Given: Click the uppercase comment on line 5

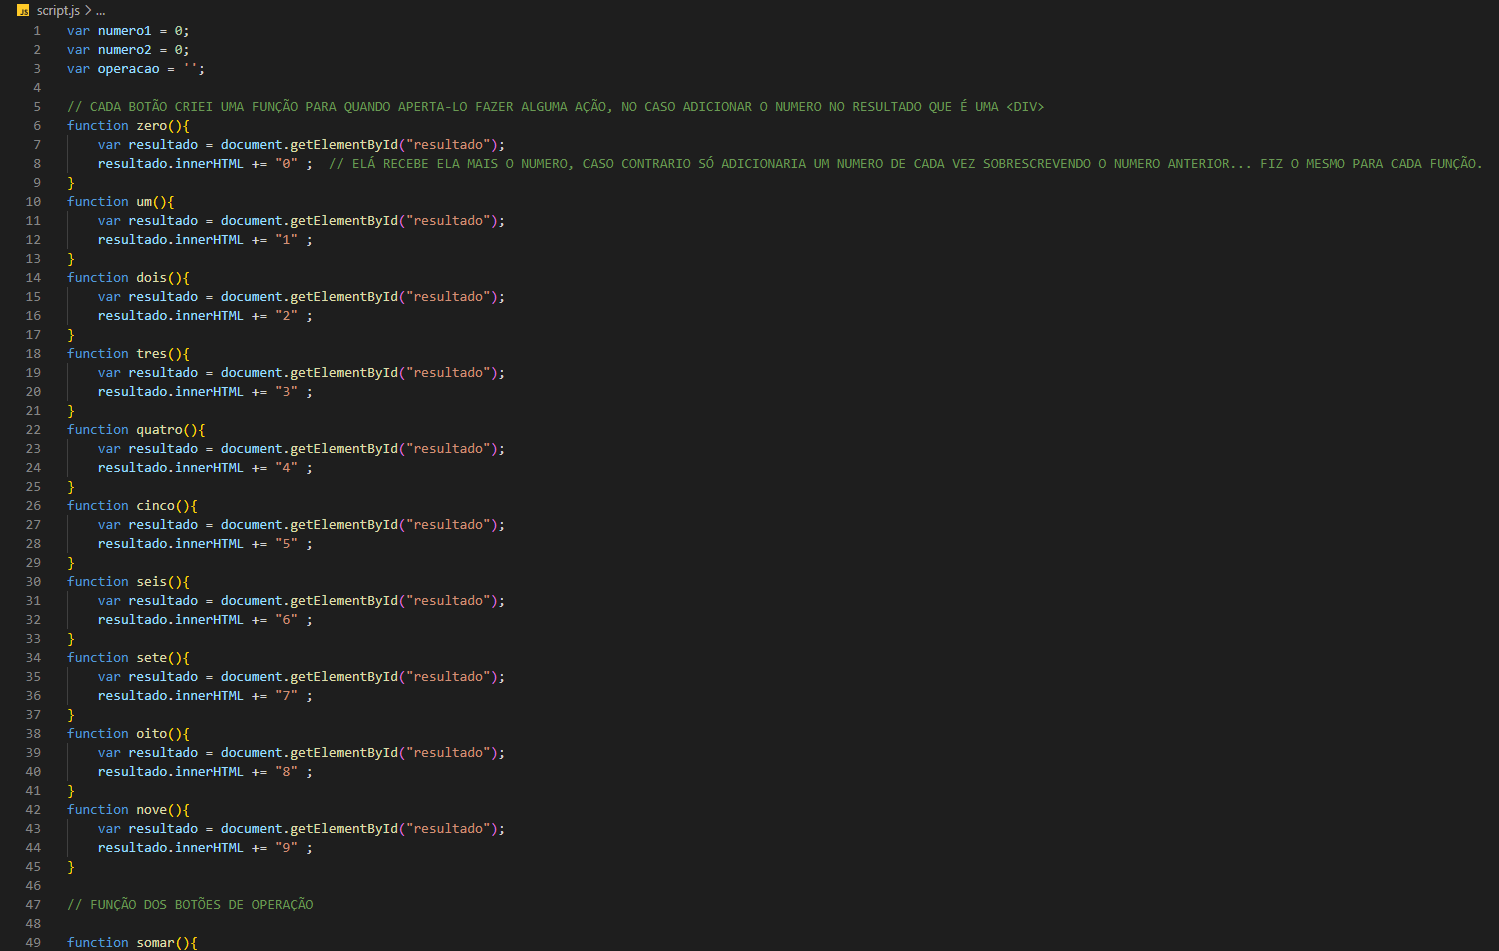Looking at the screenshot, I should [400, 105].
